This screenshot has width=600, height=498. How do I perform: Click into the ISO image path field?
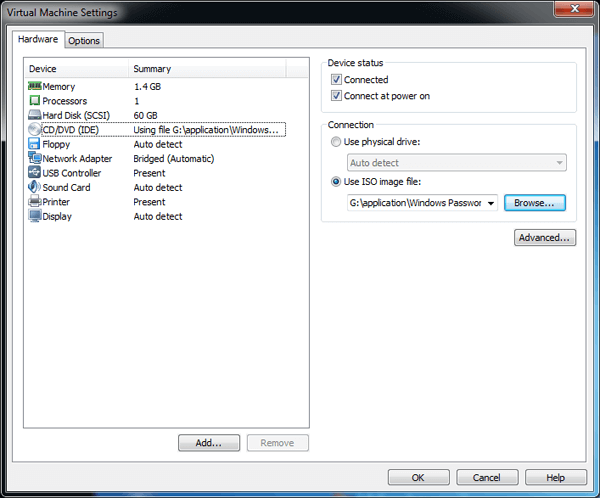coord(416,203)
